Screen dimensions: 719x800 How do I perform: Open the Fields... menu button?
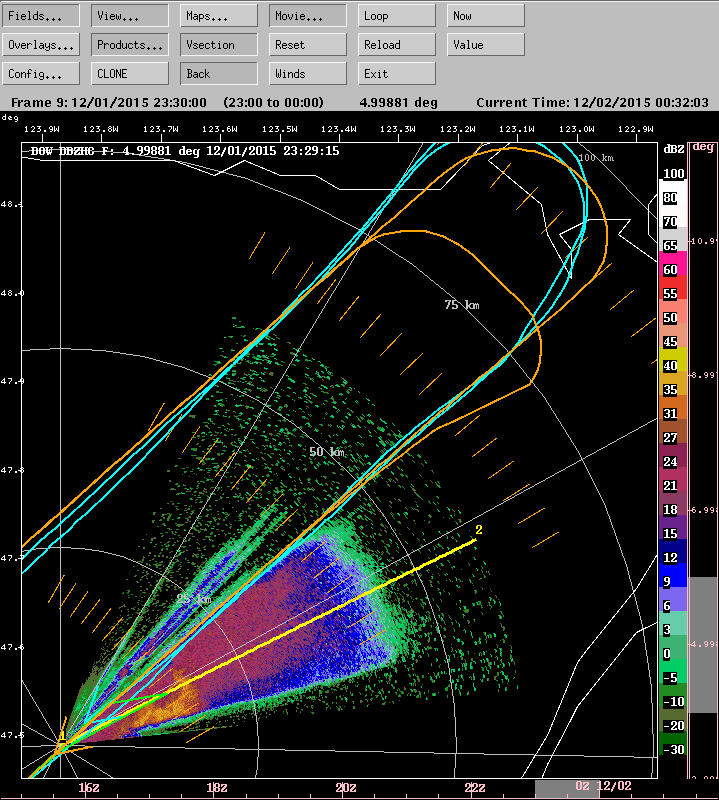(41, 16)
